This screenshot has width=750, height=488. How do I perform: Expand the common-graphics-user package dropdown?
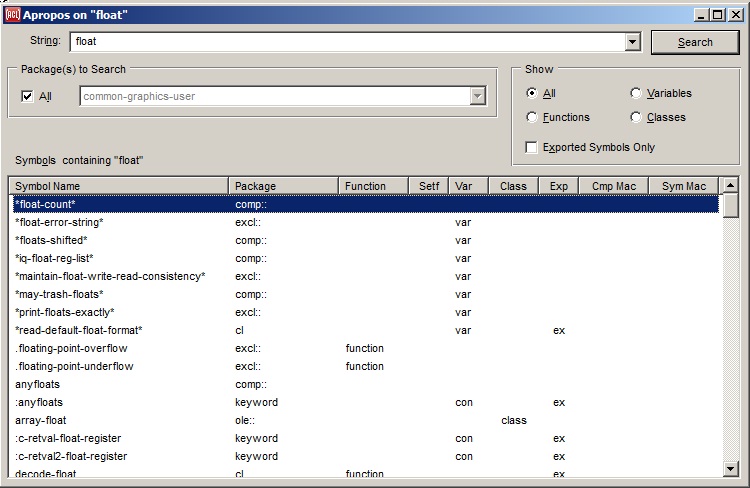tap(478, 96)
